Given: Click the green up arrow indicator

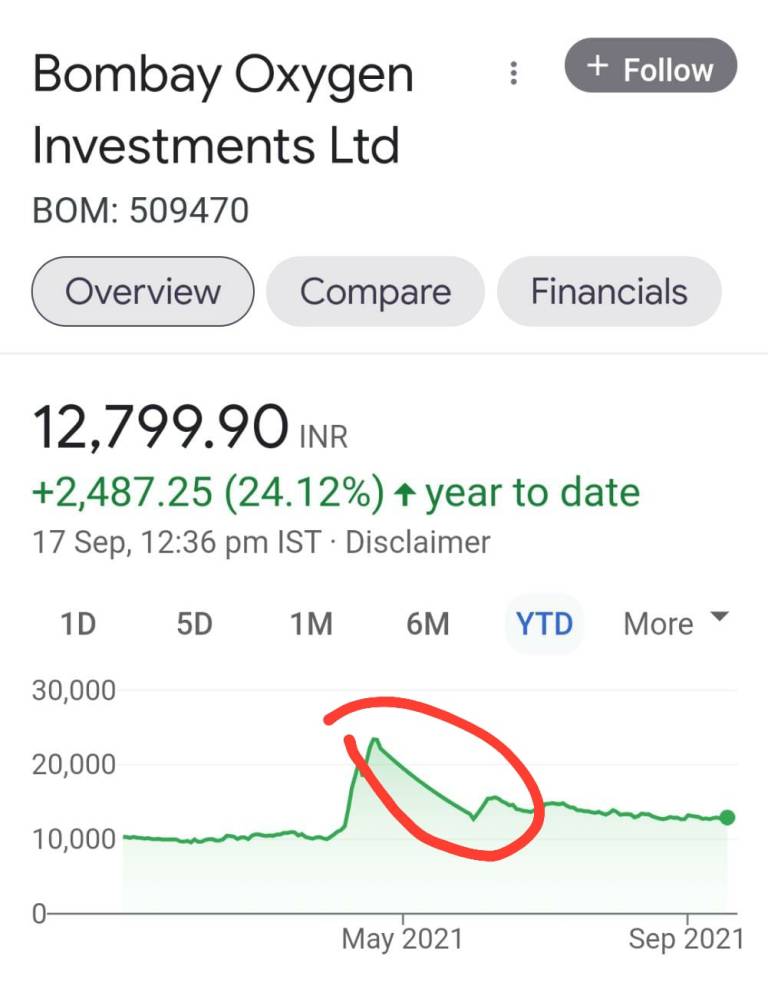Looking at the screenshot, I should [x=404, y=493].
